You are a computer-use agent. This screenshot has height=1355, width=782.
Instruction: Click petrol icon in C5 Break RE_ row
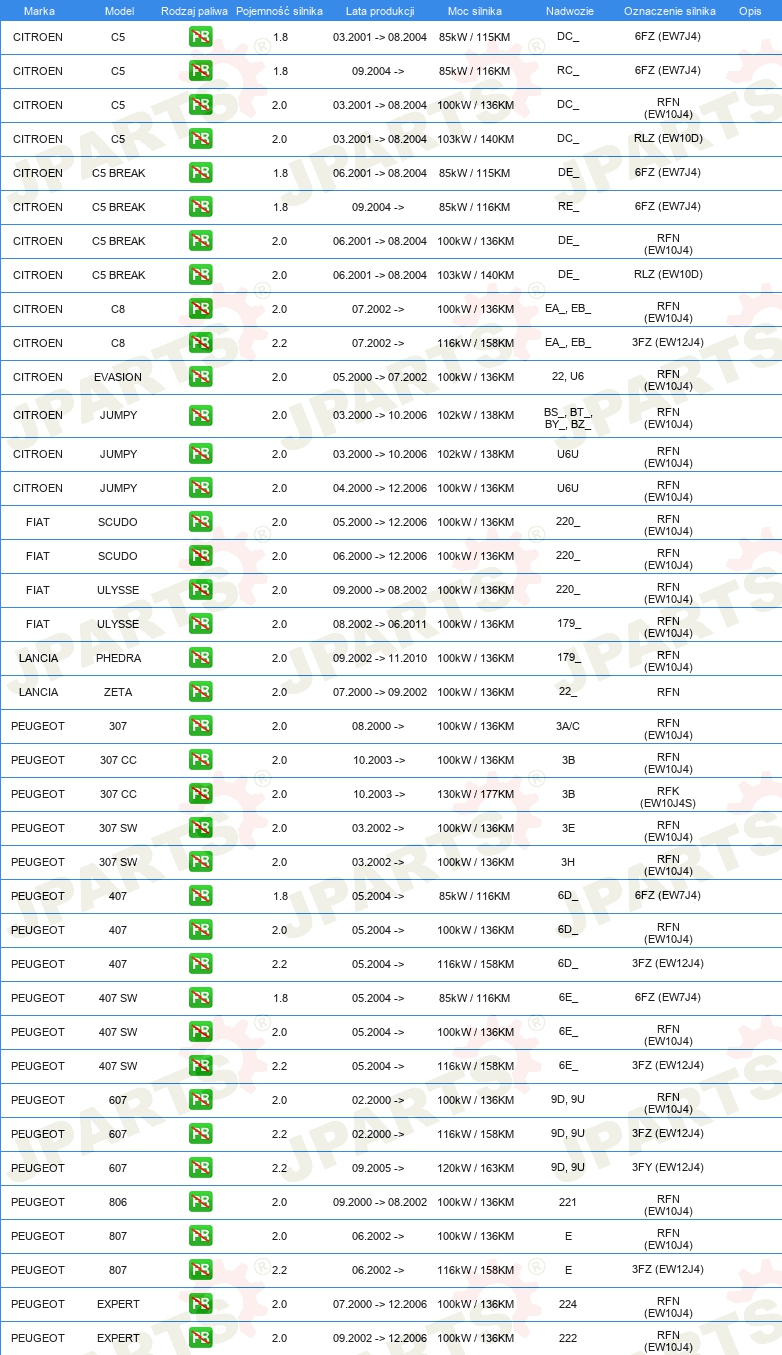(201, 207)
